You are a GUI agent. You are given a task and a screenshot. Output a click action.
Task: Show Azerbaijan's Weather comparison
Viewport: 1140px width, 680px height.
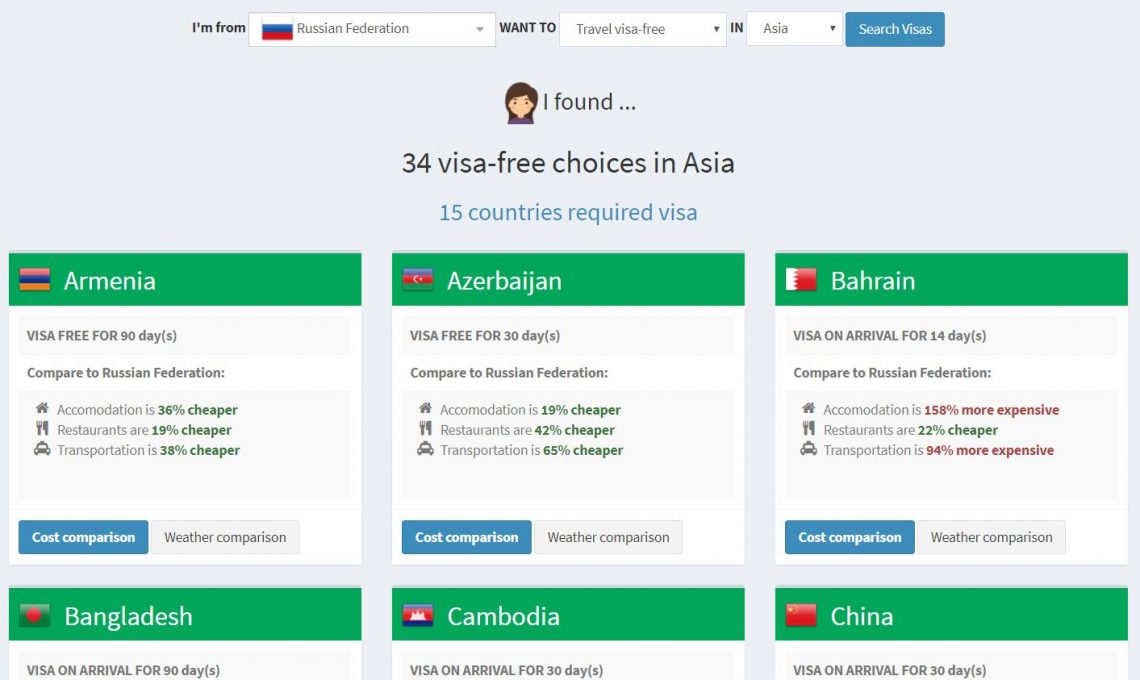click(x=608, y=537)
